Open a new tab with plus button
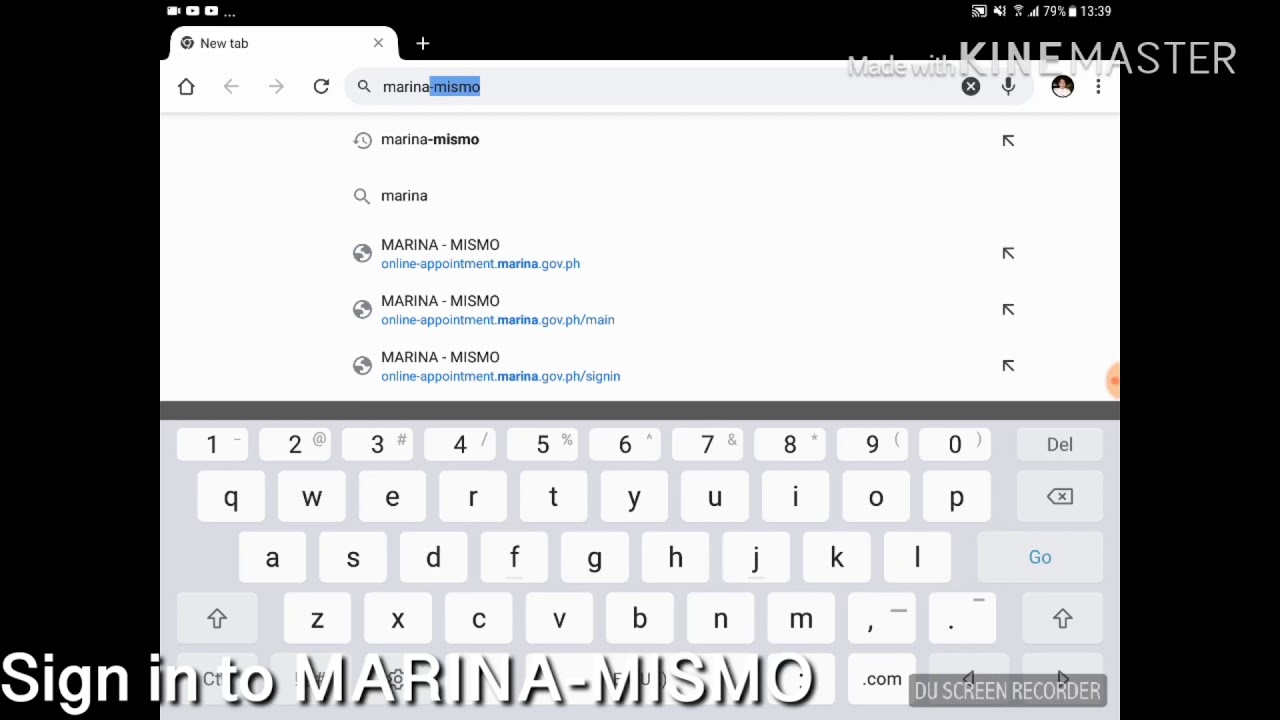1280x720 pixels. (x=423, y=43)
